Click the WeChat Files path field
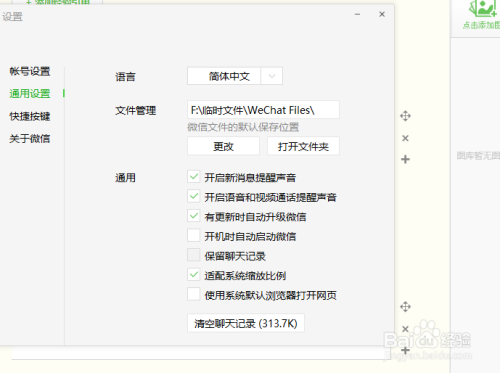 (x=263, y=110)
